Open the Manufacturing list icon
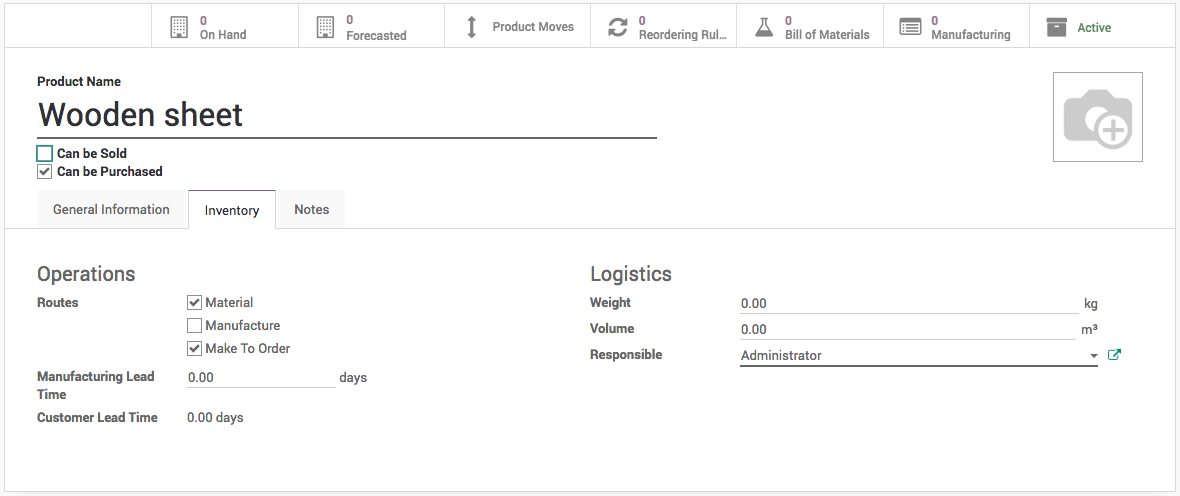 [x=910, y=27]
